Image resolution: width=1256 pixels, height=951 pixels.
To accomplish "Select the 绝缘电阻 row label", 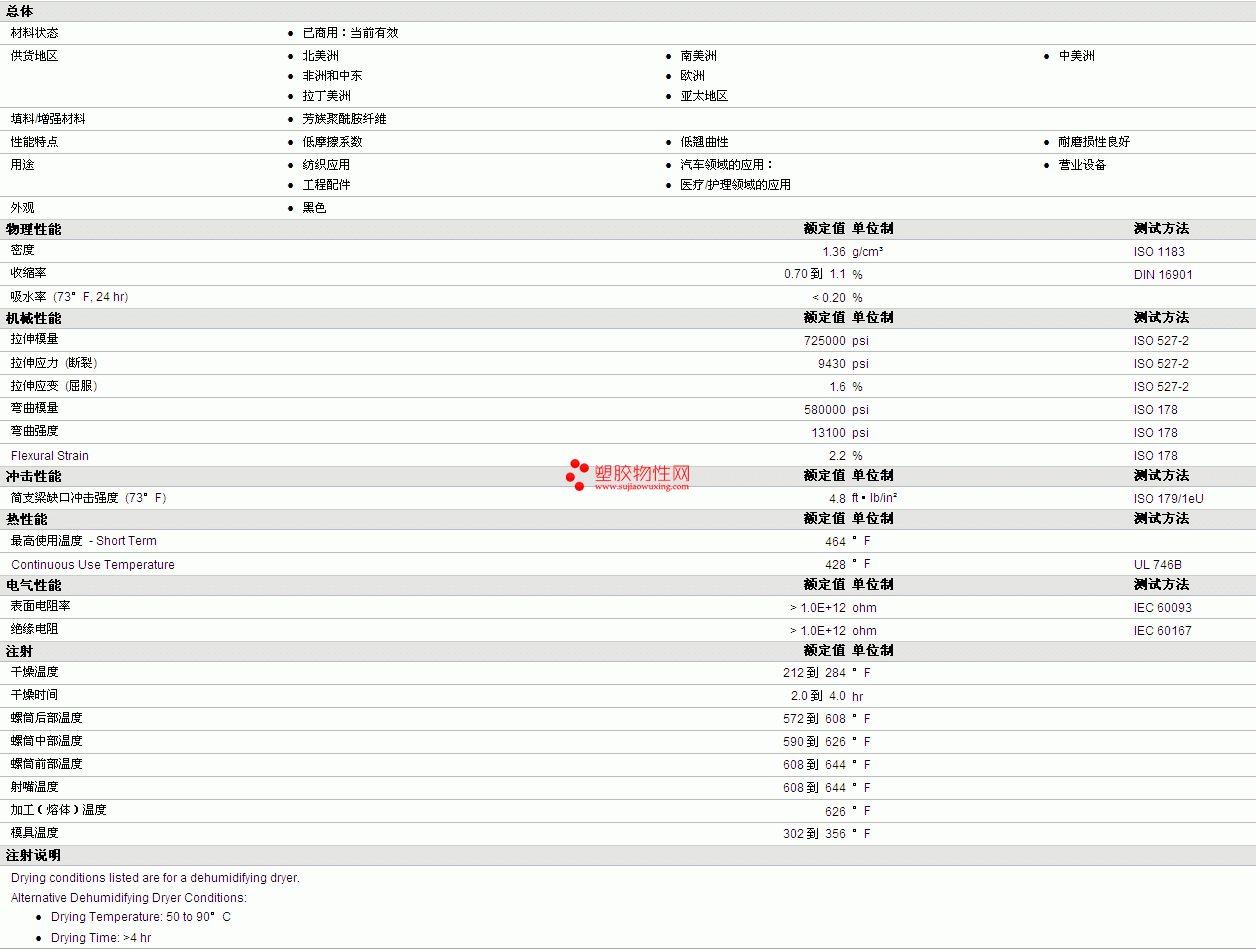I will pos(35,630).
